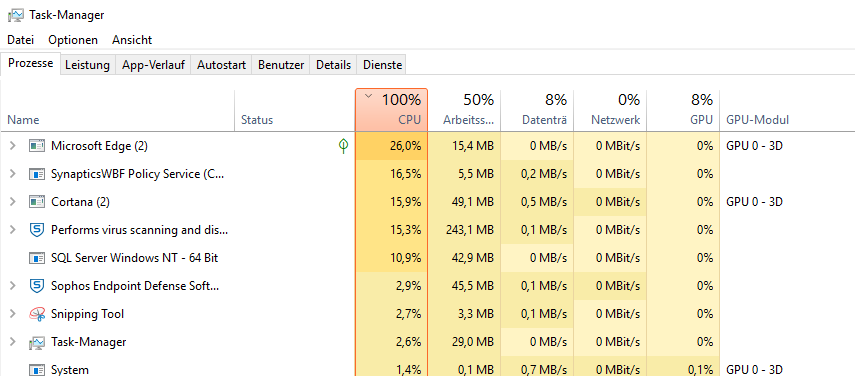Click the 49,1 MB memory cell
This screenshot has width=855, height=376.
pos(464,202)
